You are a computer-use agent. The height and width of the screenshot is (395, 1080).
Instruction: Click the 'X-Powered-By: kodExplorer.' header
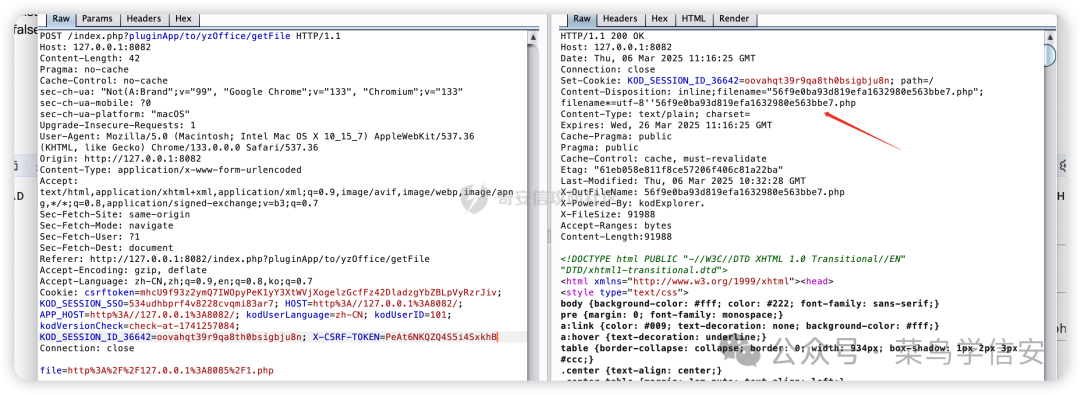(633, 203)
